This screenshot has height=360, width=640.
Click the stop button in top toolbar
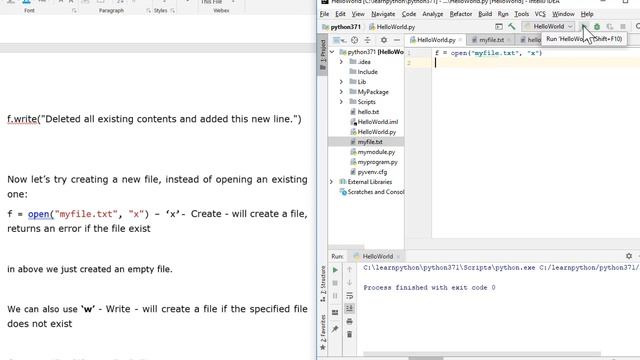[x=622, y=27]
